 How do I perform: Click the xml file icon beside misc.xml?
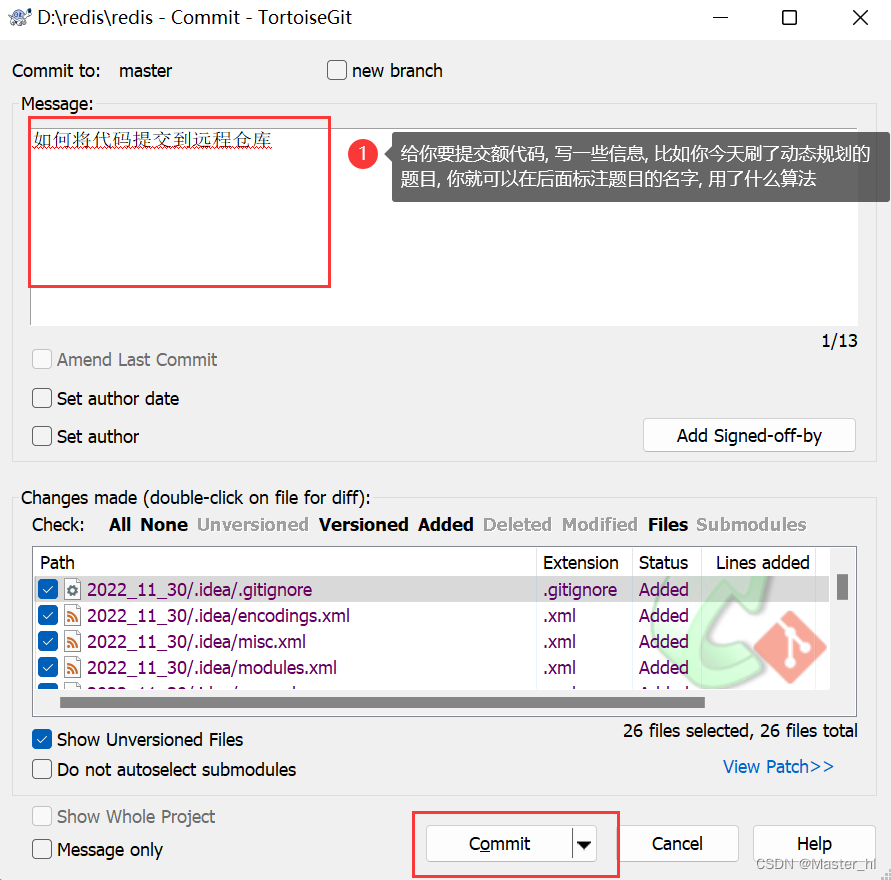pyautogui.click(x=72, y=642)
